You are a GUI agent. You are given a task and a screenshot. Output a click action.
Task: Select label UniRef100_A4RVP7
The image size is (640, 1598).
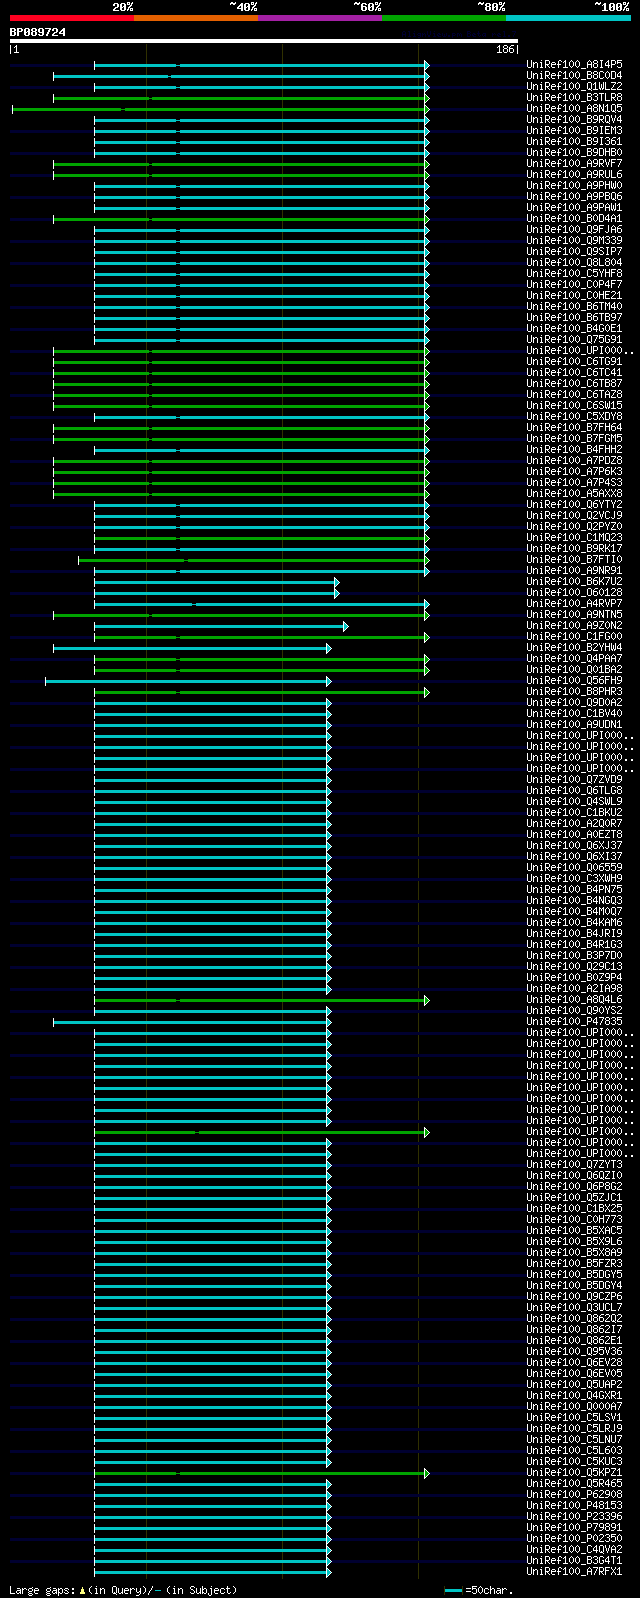[574, 603]
